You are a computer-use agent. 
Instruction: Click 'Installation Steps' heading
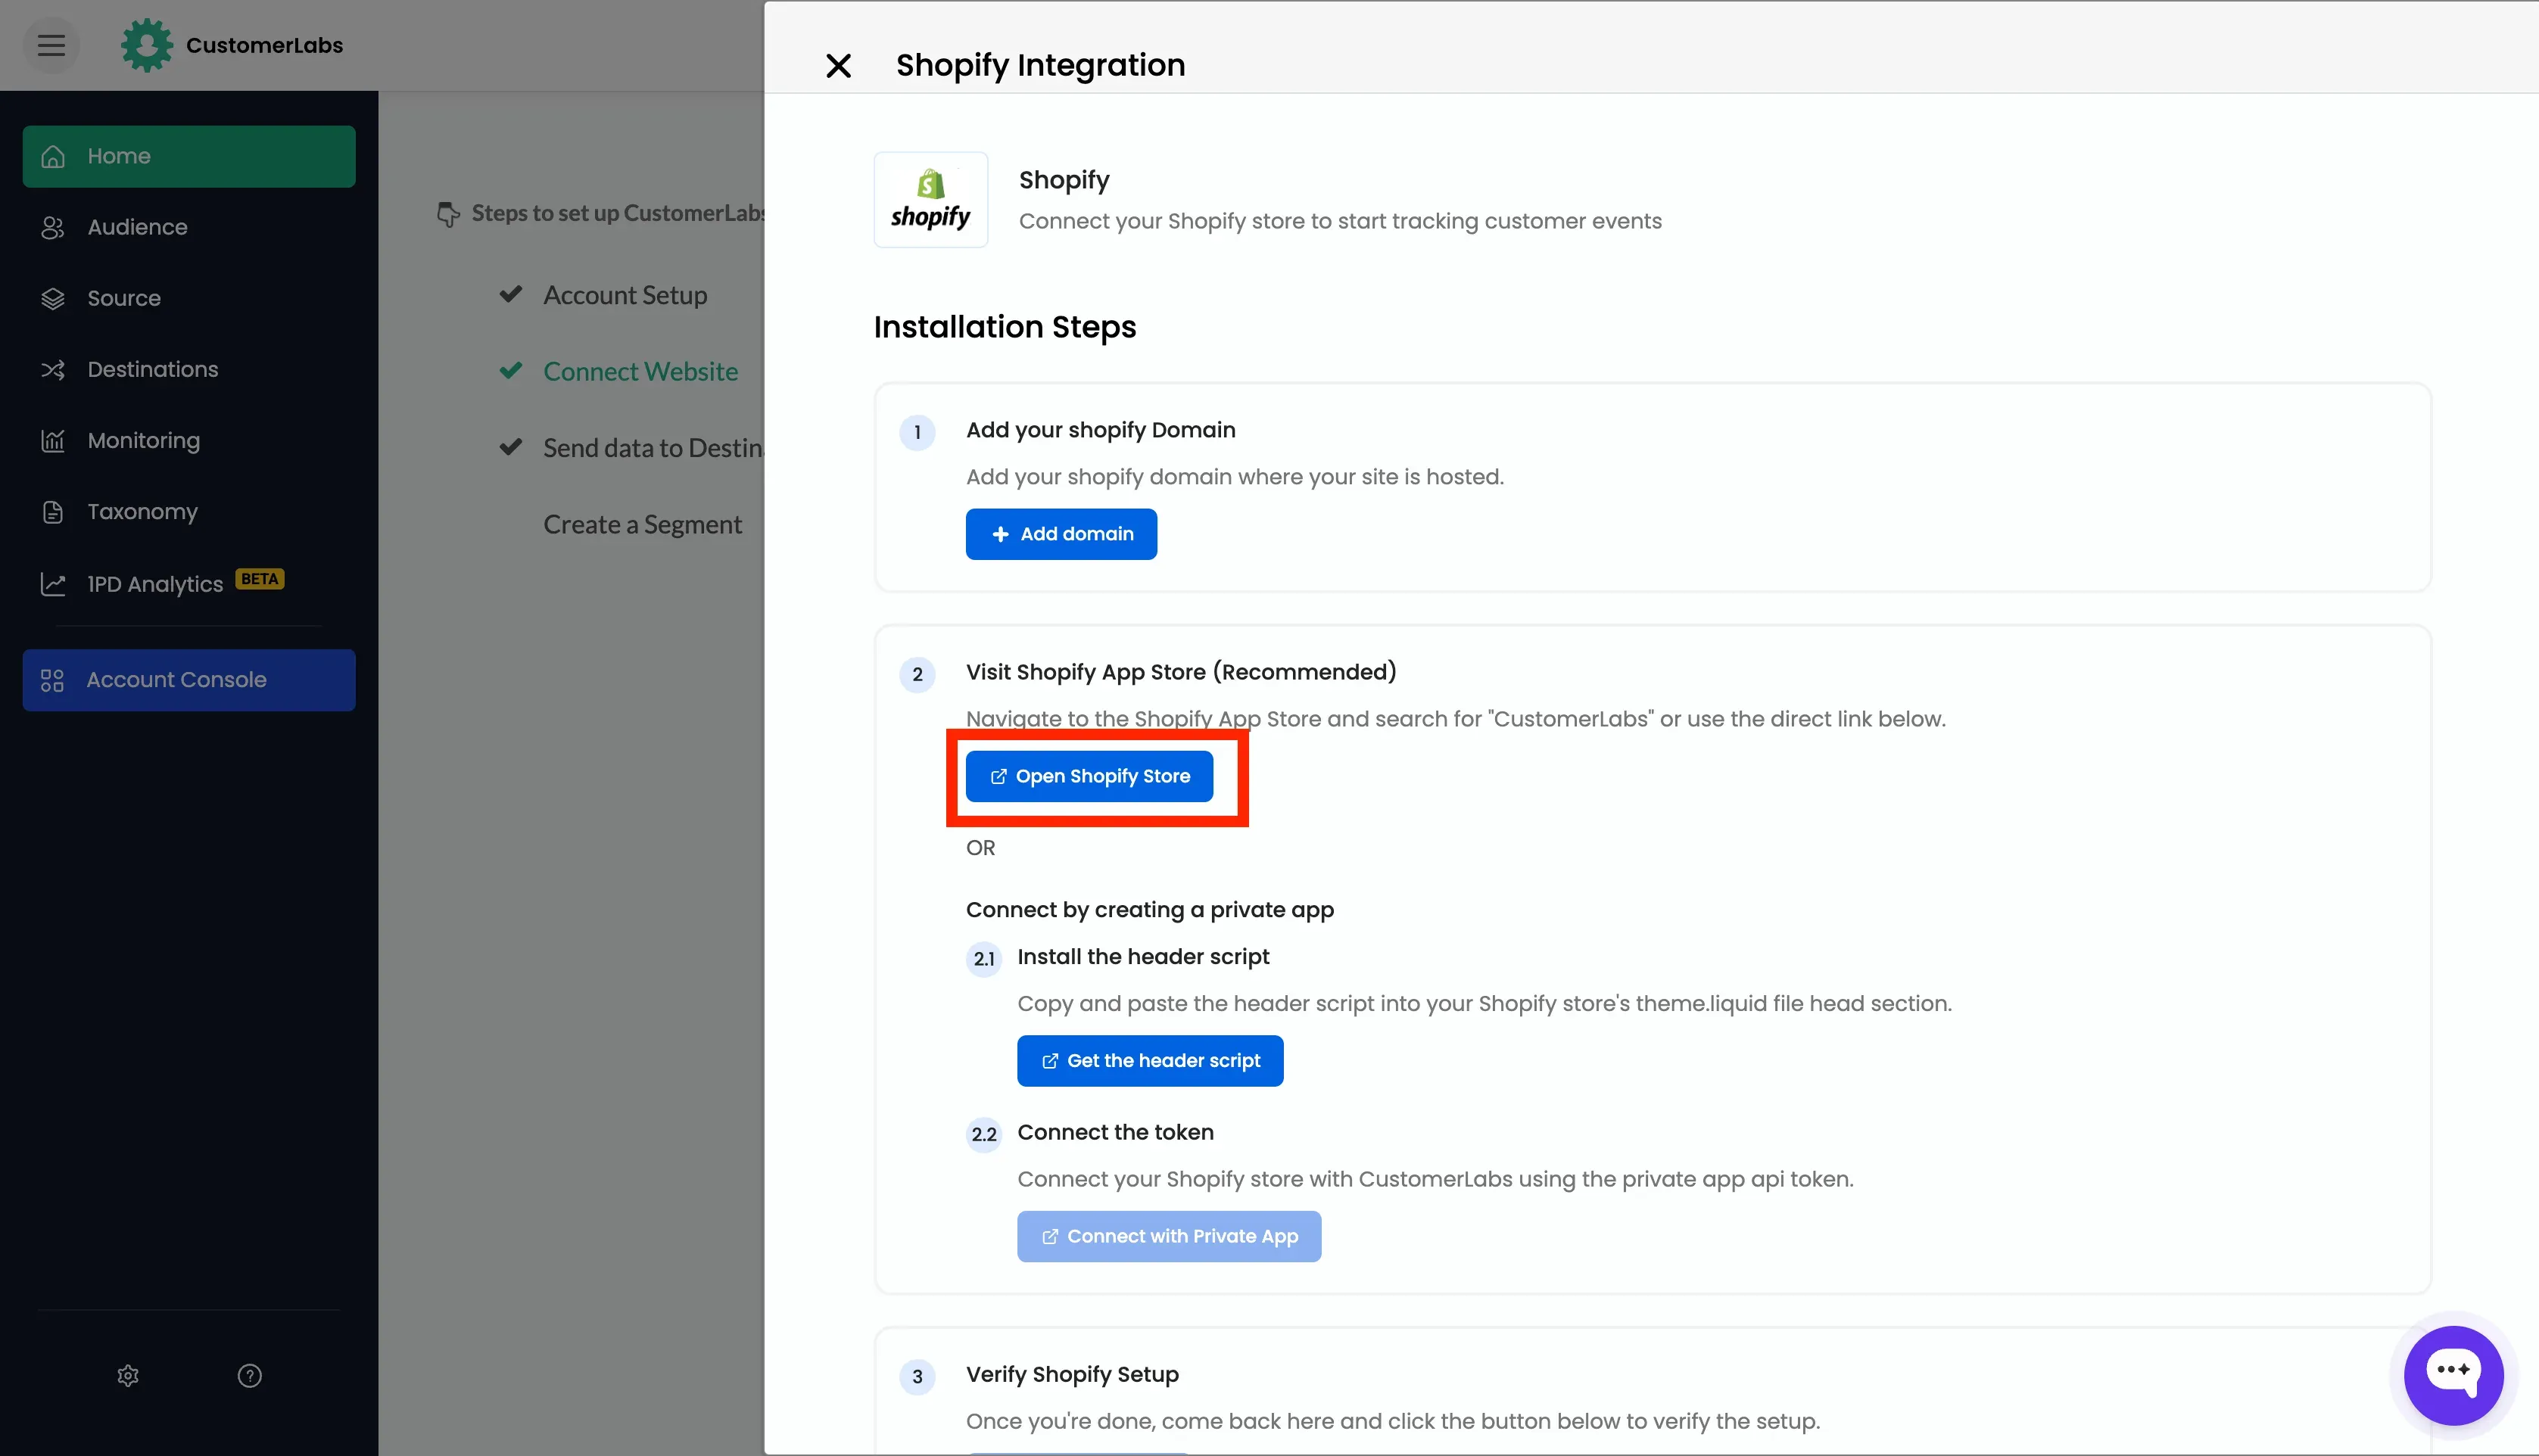[x=1005, y=327]
